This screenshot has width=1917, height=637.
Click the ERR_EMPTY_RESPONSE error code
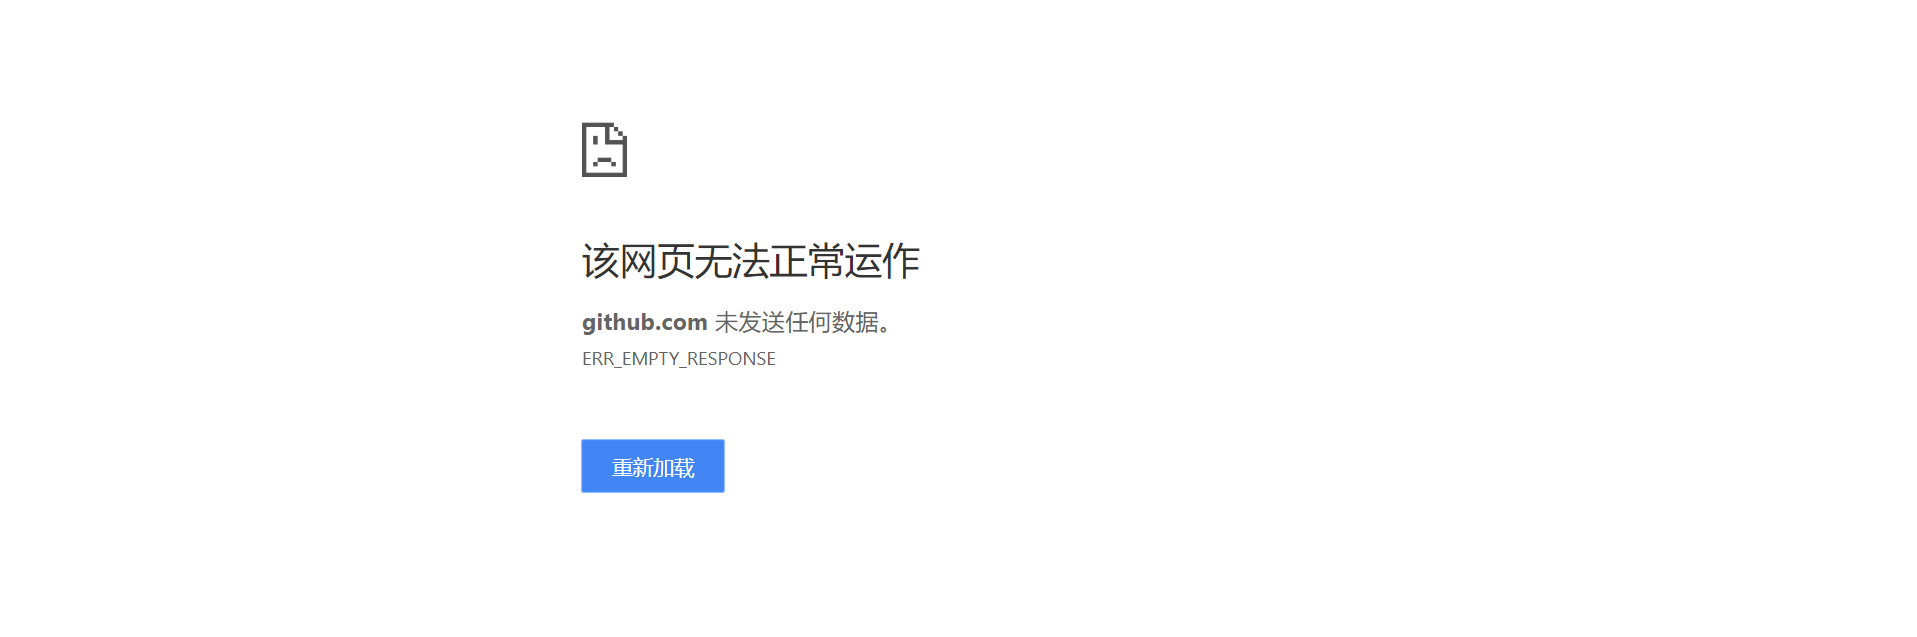pos(679,359)
